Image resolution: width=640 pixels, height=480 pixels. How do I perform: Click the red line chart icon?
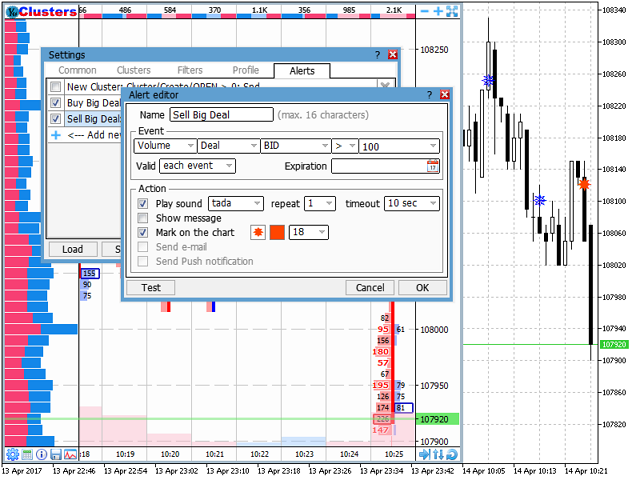[70, 454]
